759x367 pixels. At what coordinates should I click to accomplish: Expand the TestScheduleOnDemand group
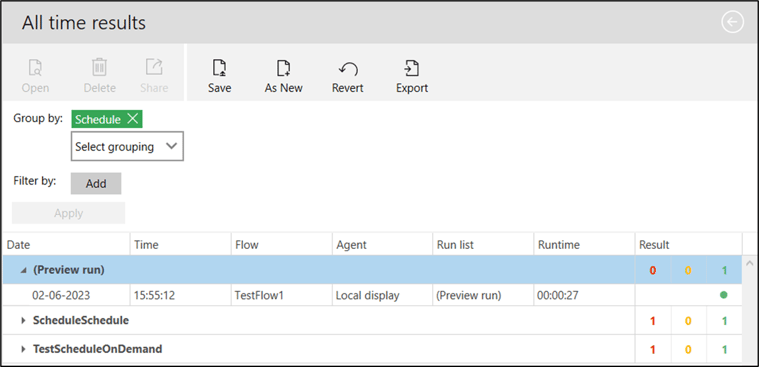(x=23, y=349)
